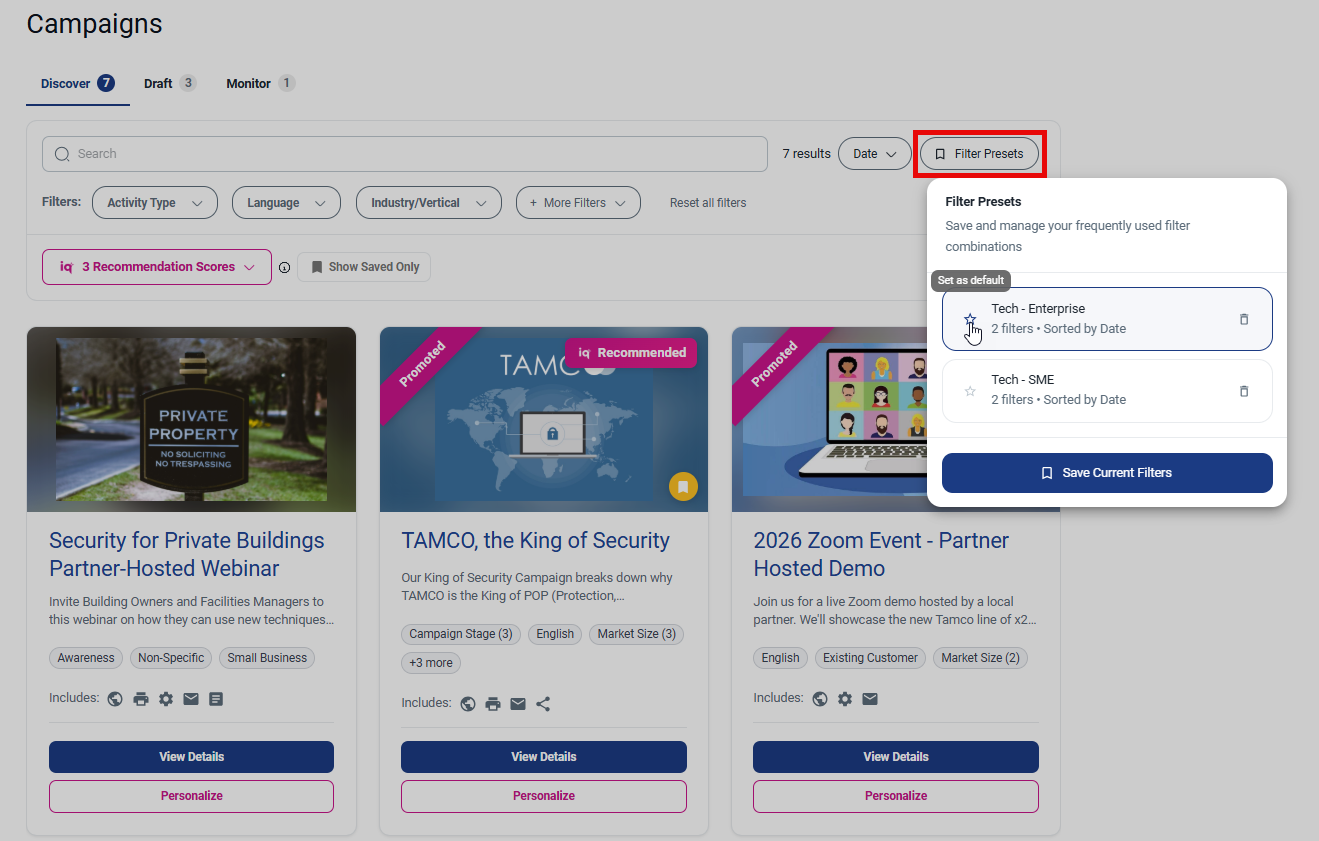Click English tag on TAMCO card
The width and height of the screenshot is (1319, 841).
[x=555, y=634]
